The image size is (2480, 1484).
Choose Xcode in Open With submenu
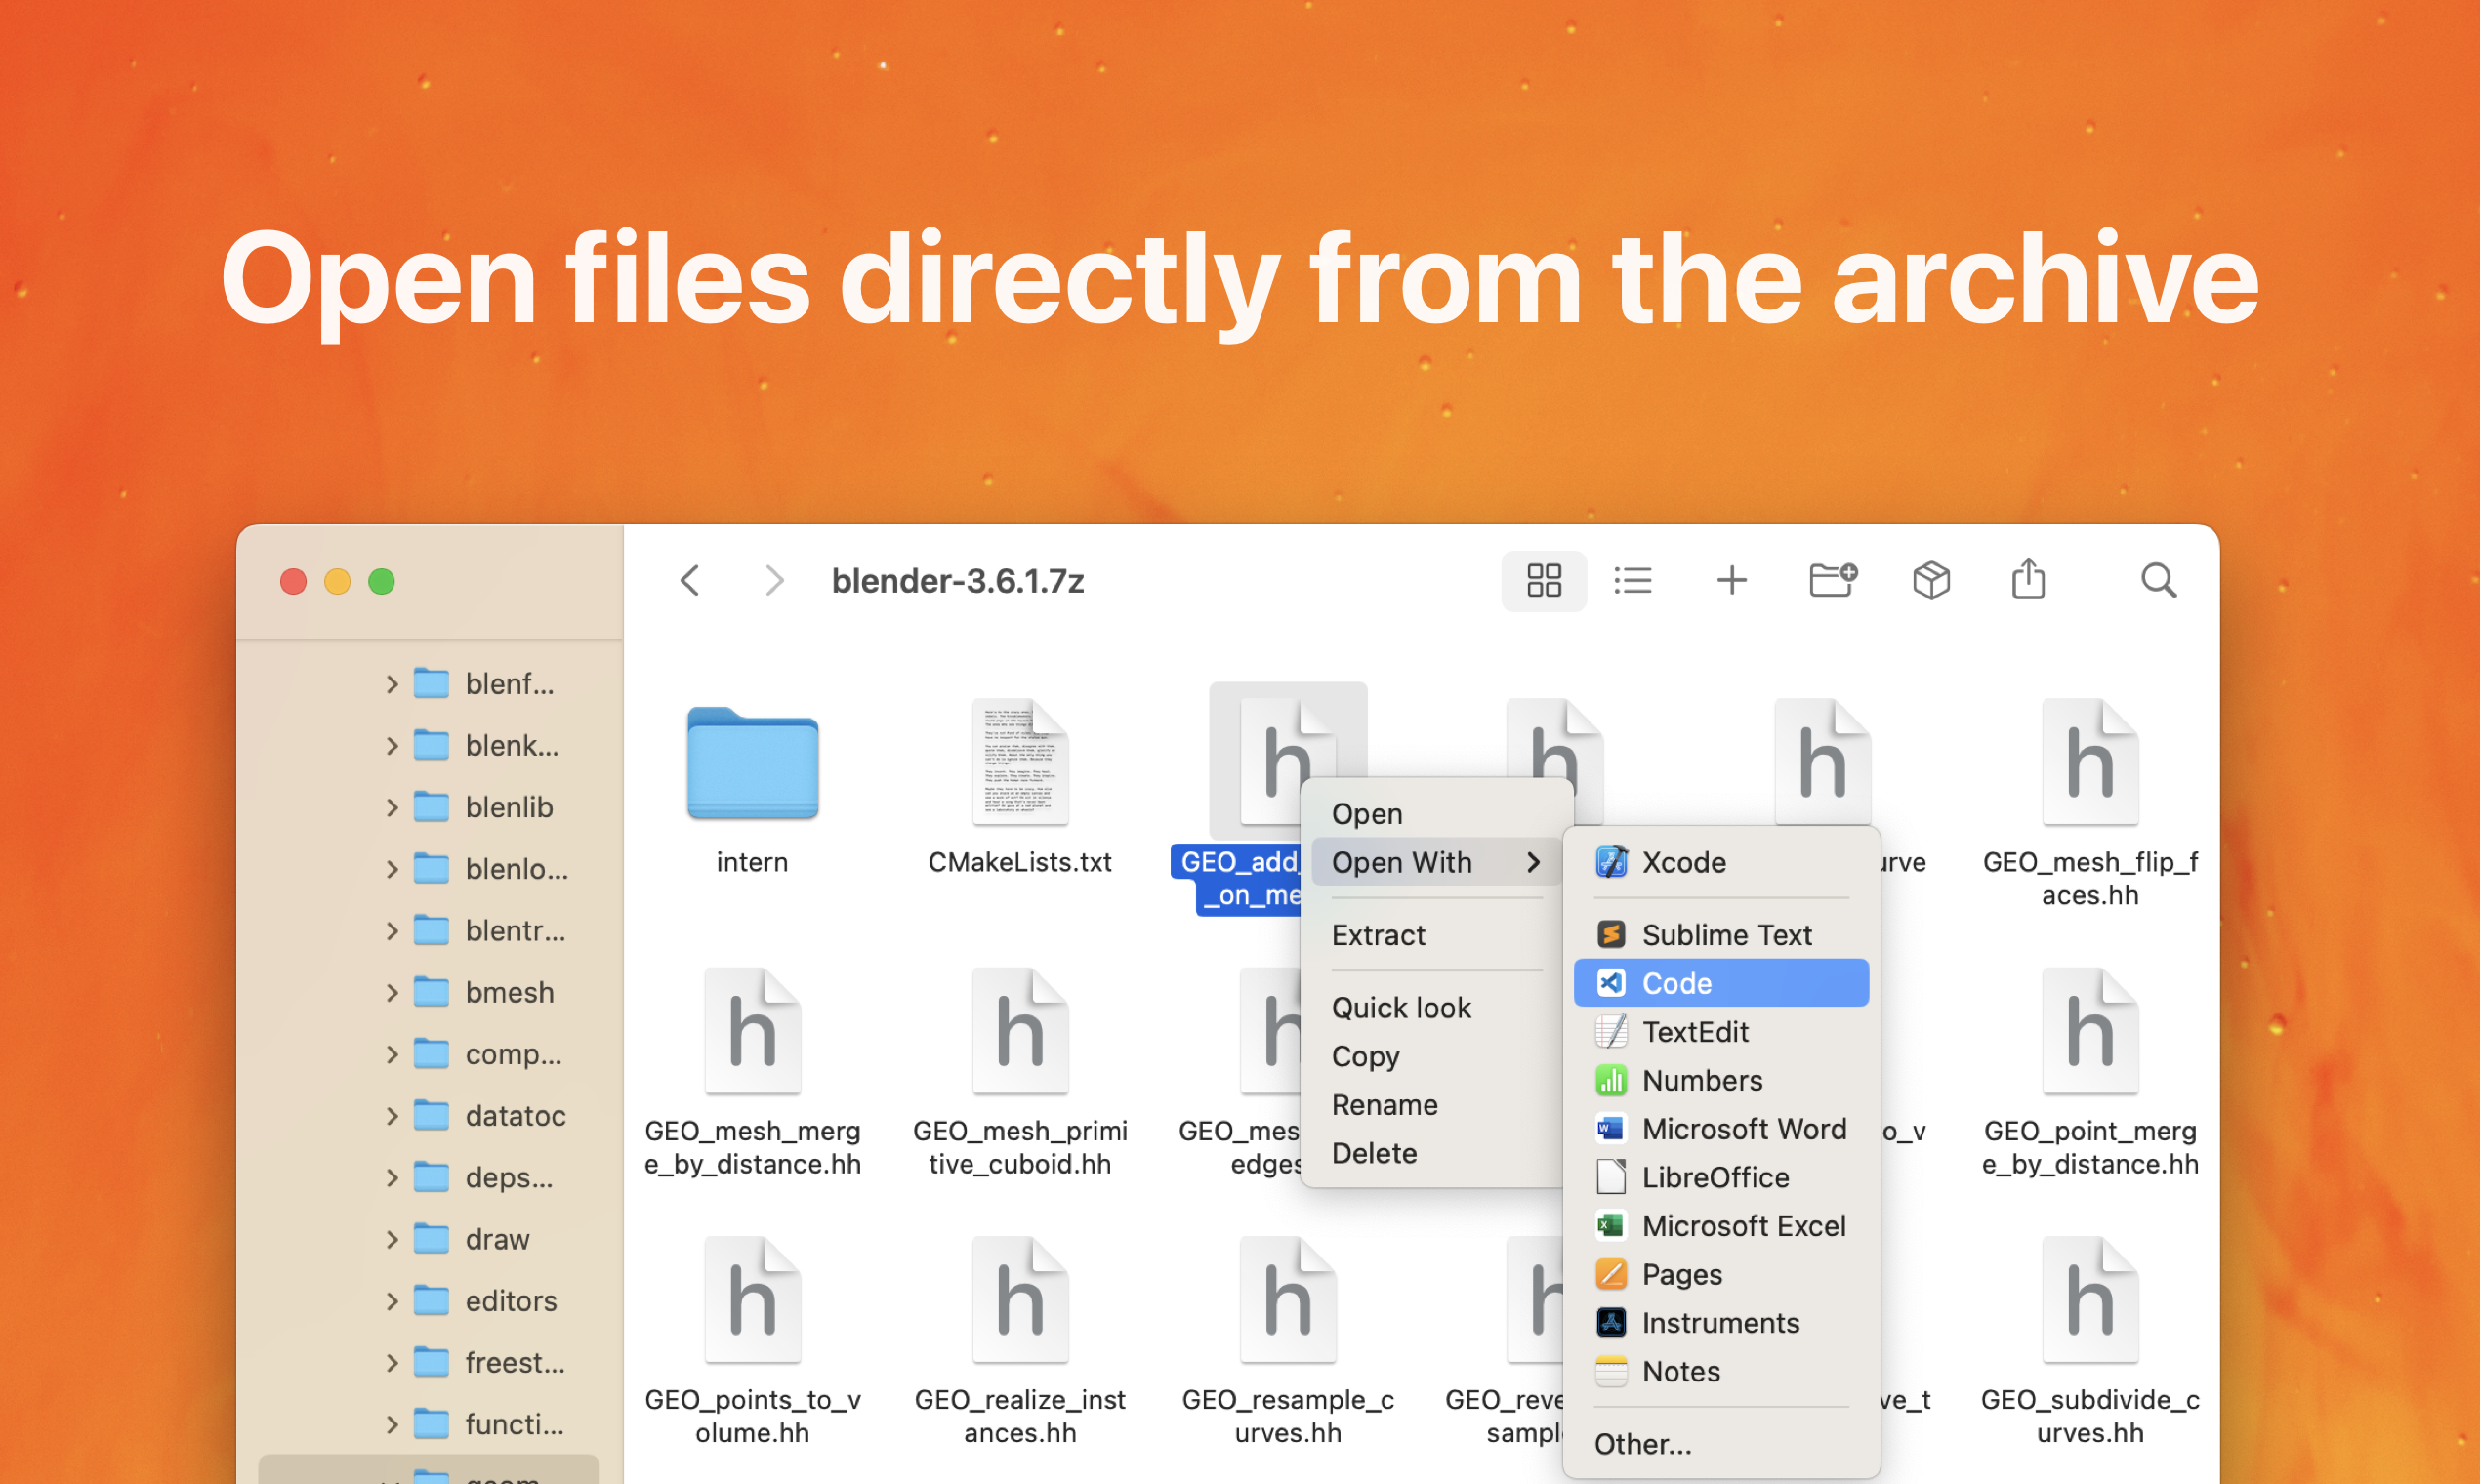click(x=1721, y=862)
